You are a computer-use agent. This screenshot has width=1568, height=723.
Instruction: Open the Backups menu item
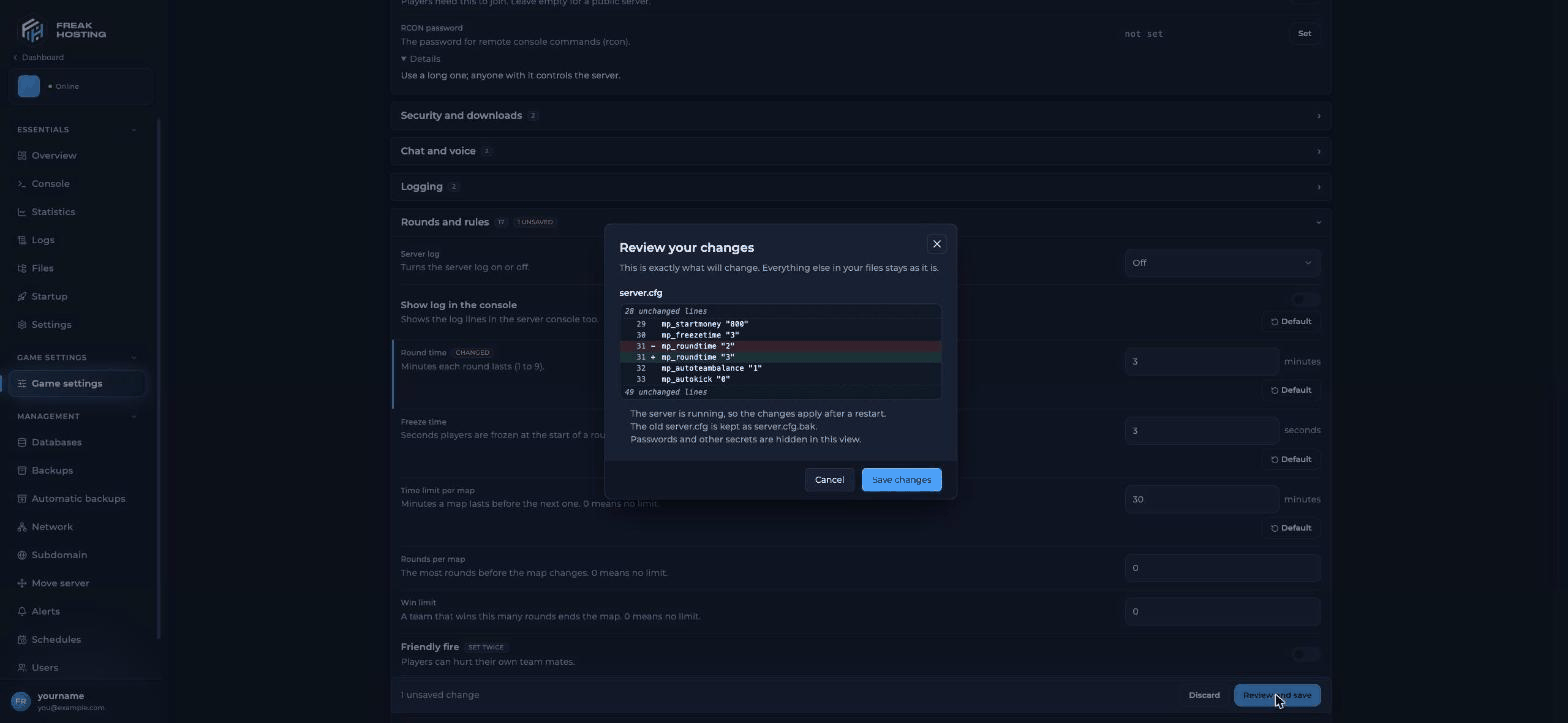(77, 470)
